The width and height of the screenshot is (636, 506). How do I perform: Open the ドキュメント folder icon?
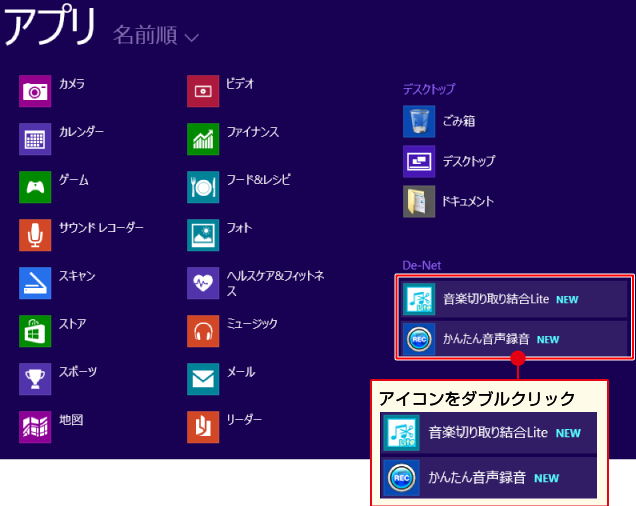tap(419, 202)
